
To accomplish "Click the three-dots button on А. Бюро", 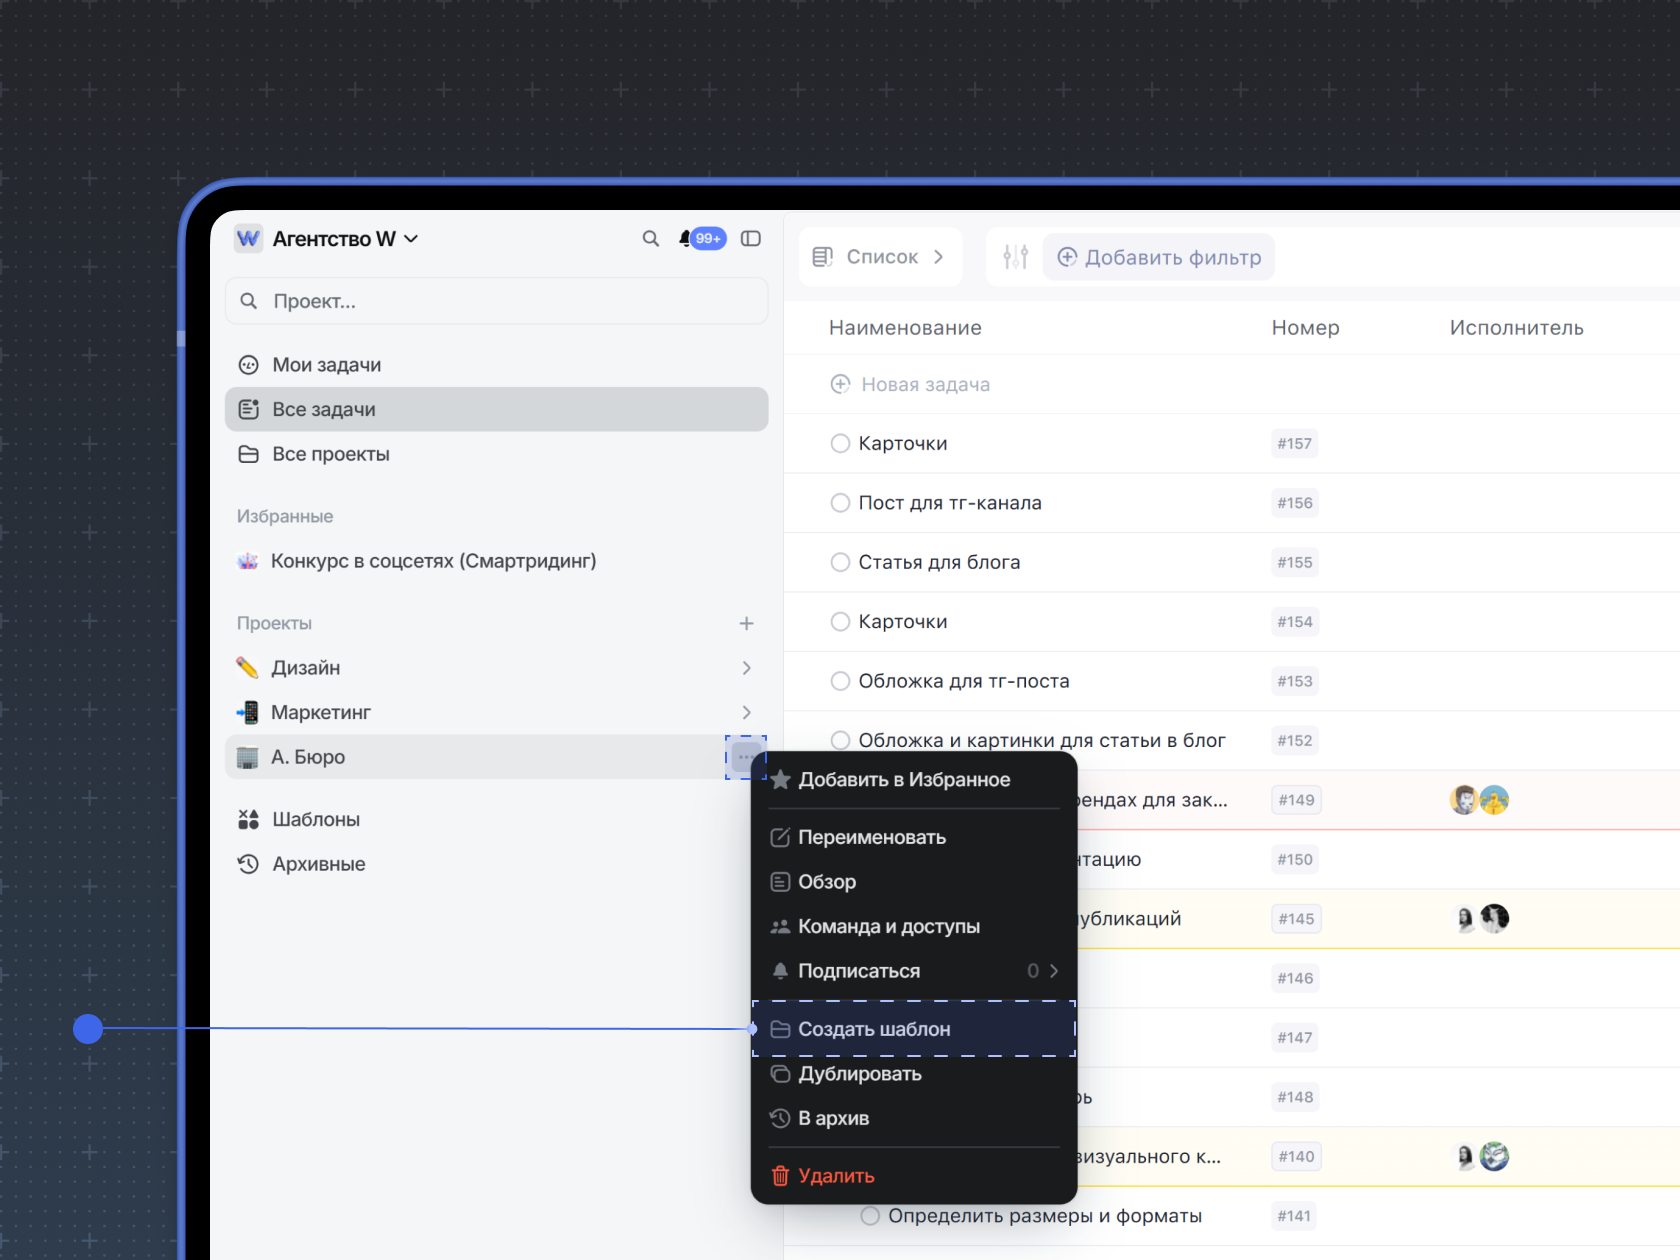I will click(x=746, y=757).
